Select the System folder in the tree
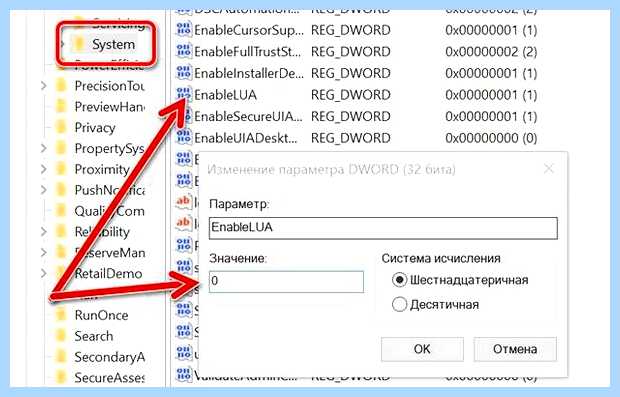 (113, 44)
